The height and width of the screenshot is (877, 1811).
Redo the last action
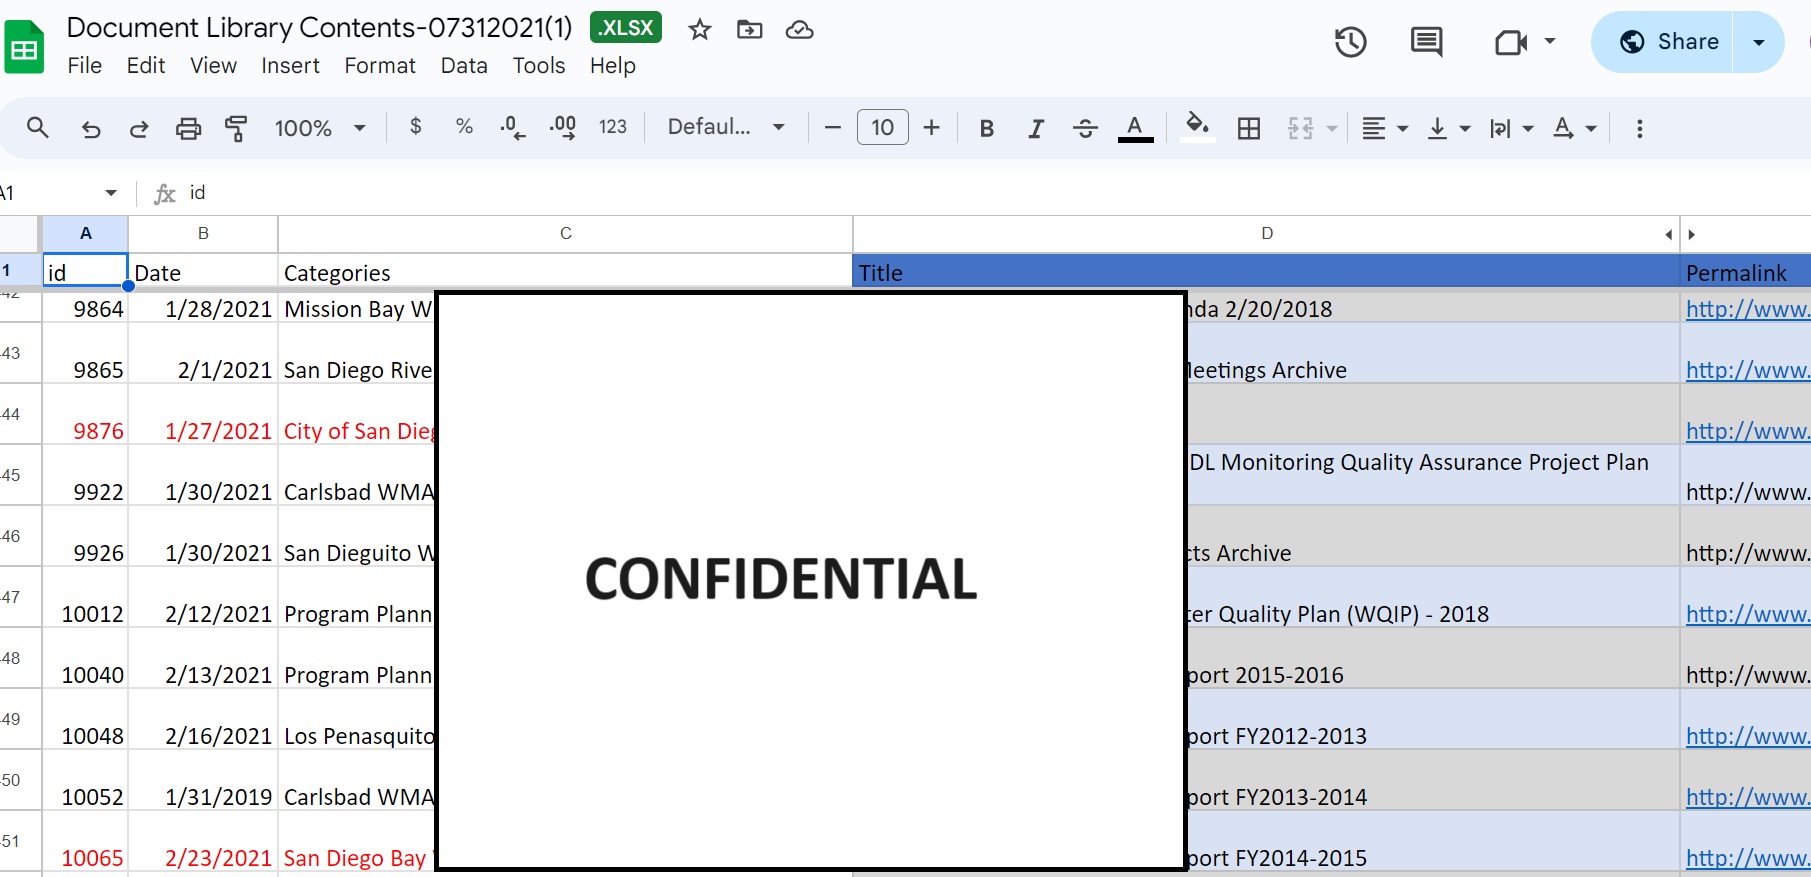[139, 128]
